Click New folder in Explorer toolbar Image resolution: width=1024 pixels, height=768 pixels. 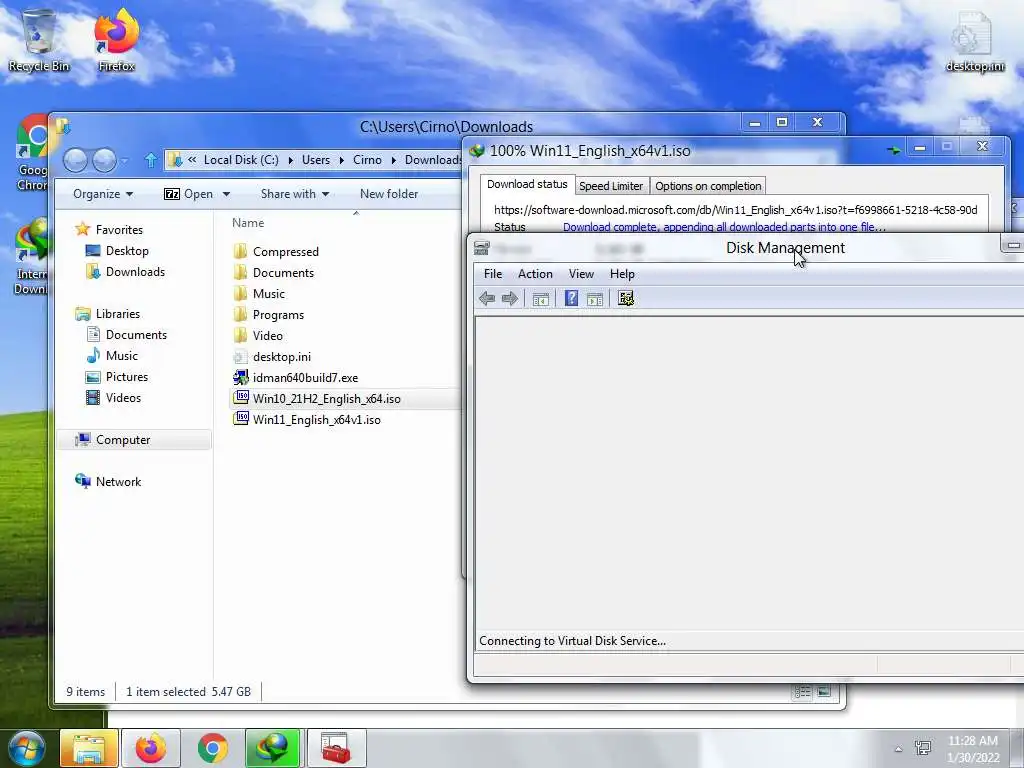[x=389, y=194]
